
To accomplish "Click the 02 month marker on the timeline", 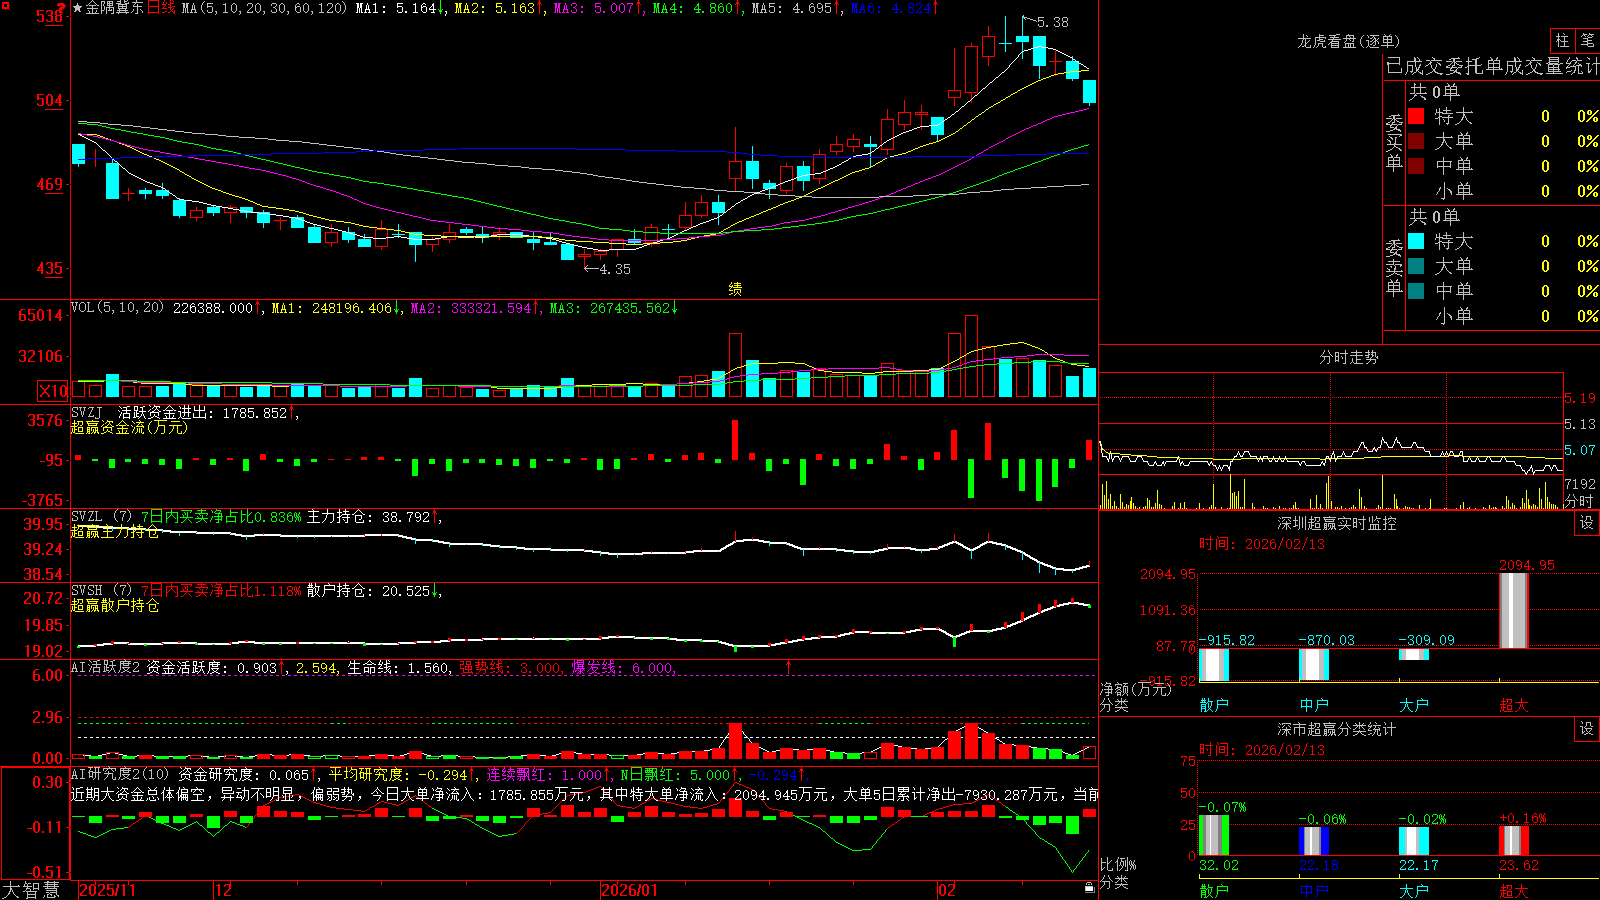I will click(947, 890).
